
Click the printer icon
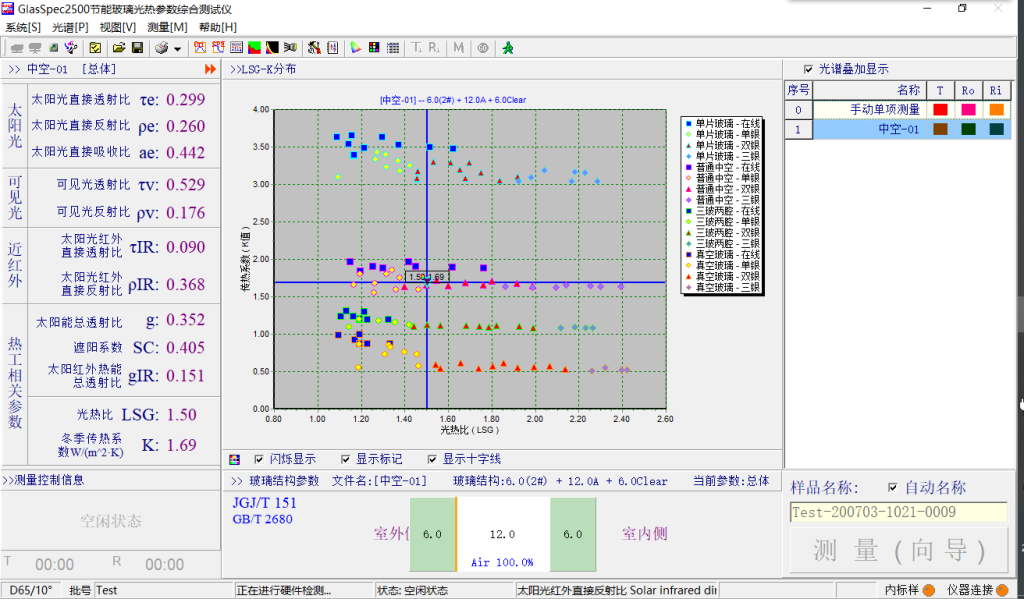click(161, 48)
